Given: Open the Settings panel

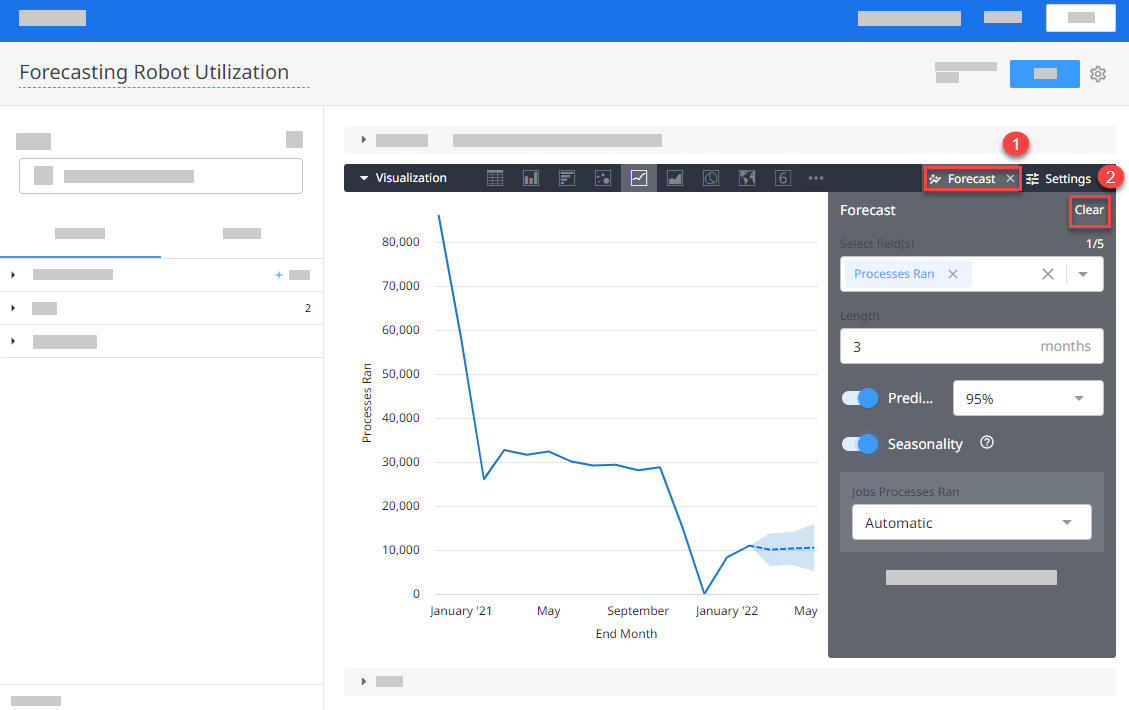Looking at the screenshot, I should 1059,177.
